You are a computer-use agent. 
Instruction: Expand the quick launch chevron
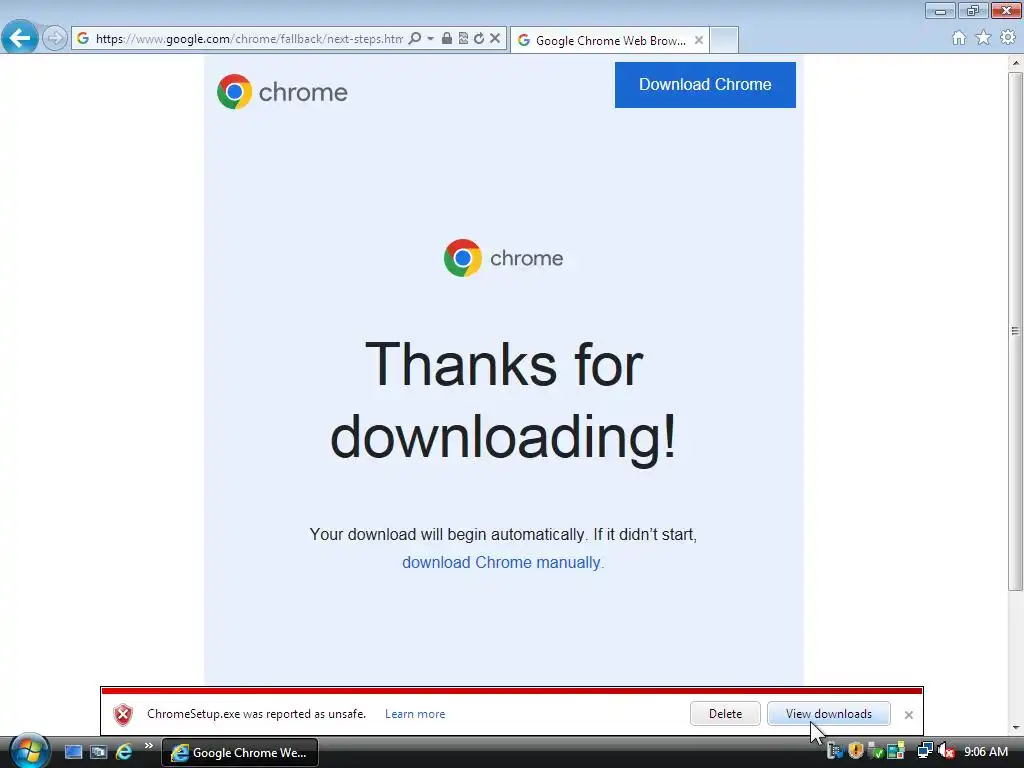148,746
